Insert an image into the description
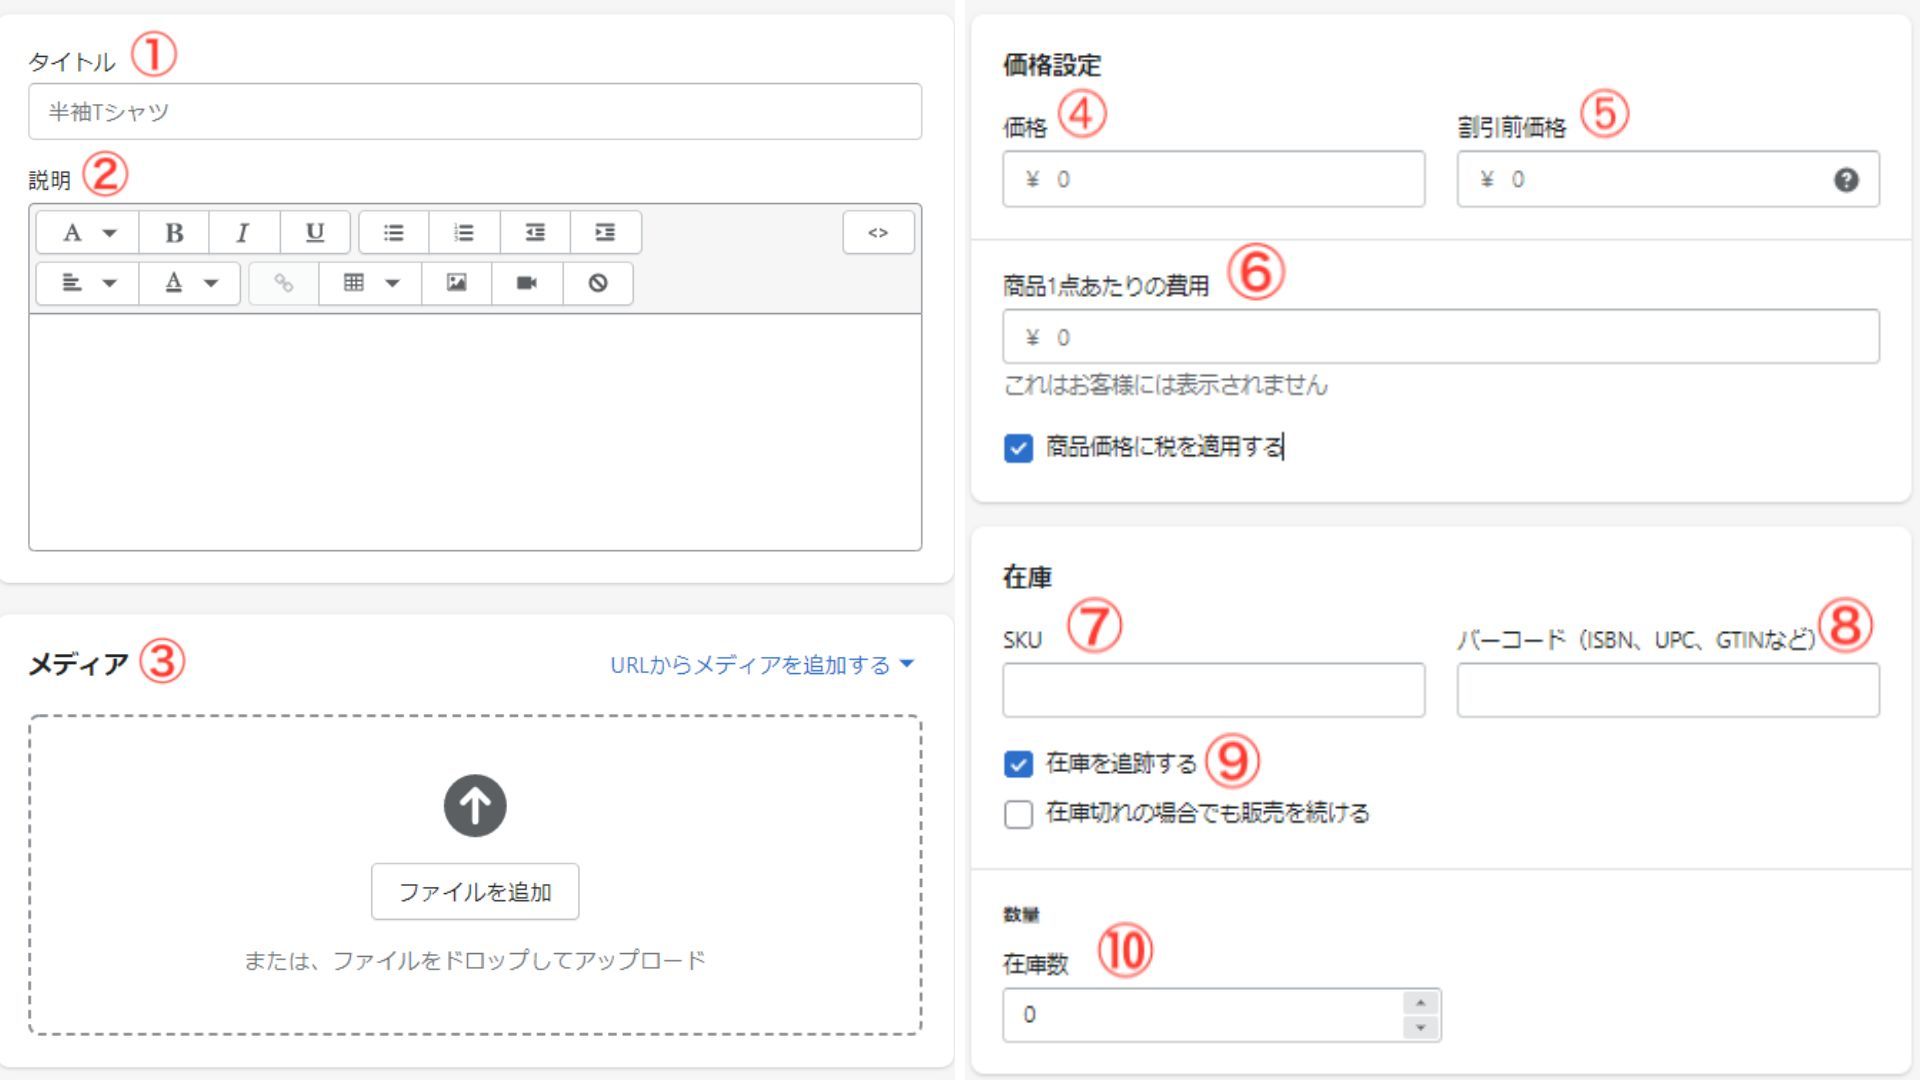The width and height of the screenshot is (1920, 1080). (x=457, y=283)
